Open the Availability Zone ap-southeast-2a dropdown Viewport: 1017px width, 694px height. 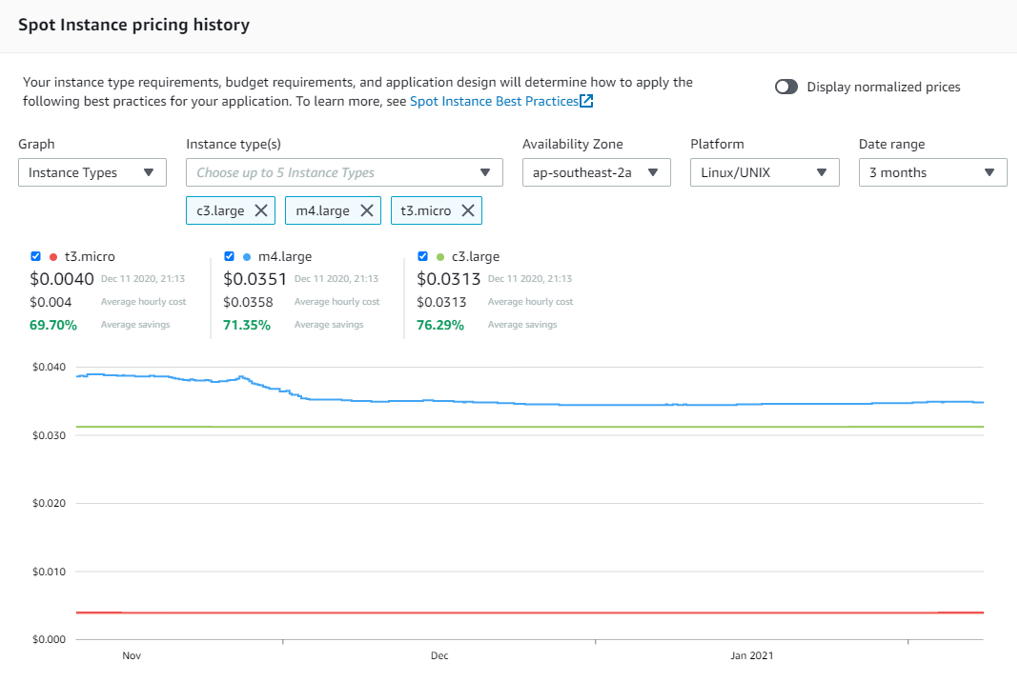click(x=596, y=173)
